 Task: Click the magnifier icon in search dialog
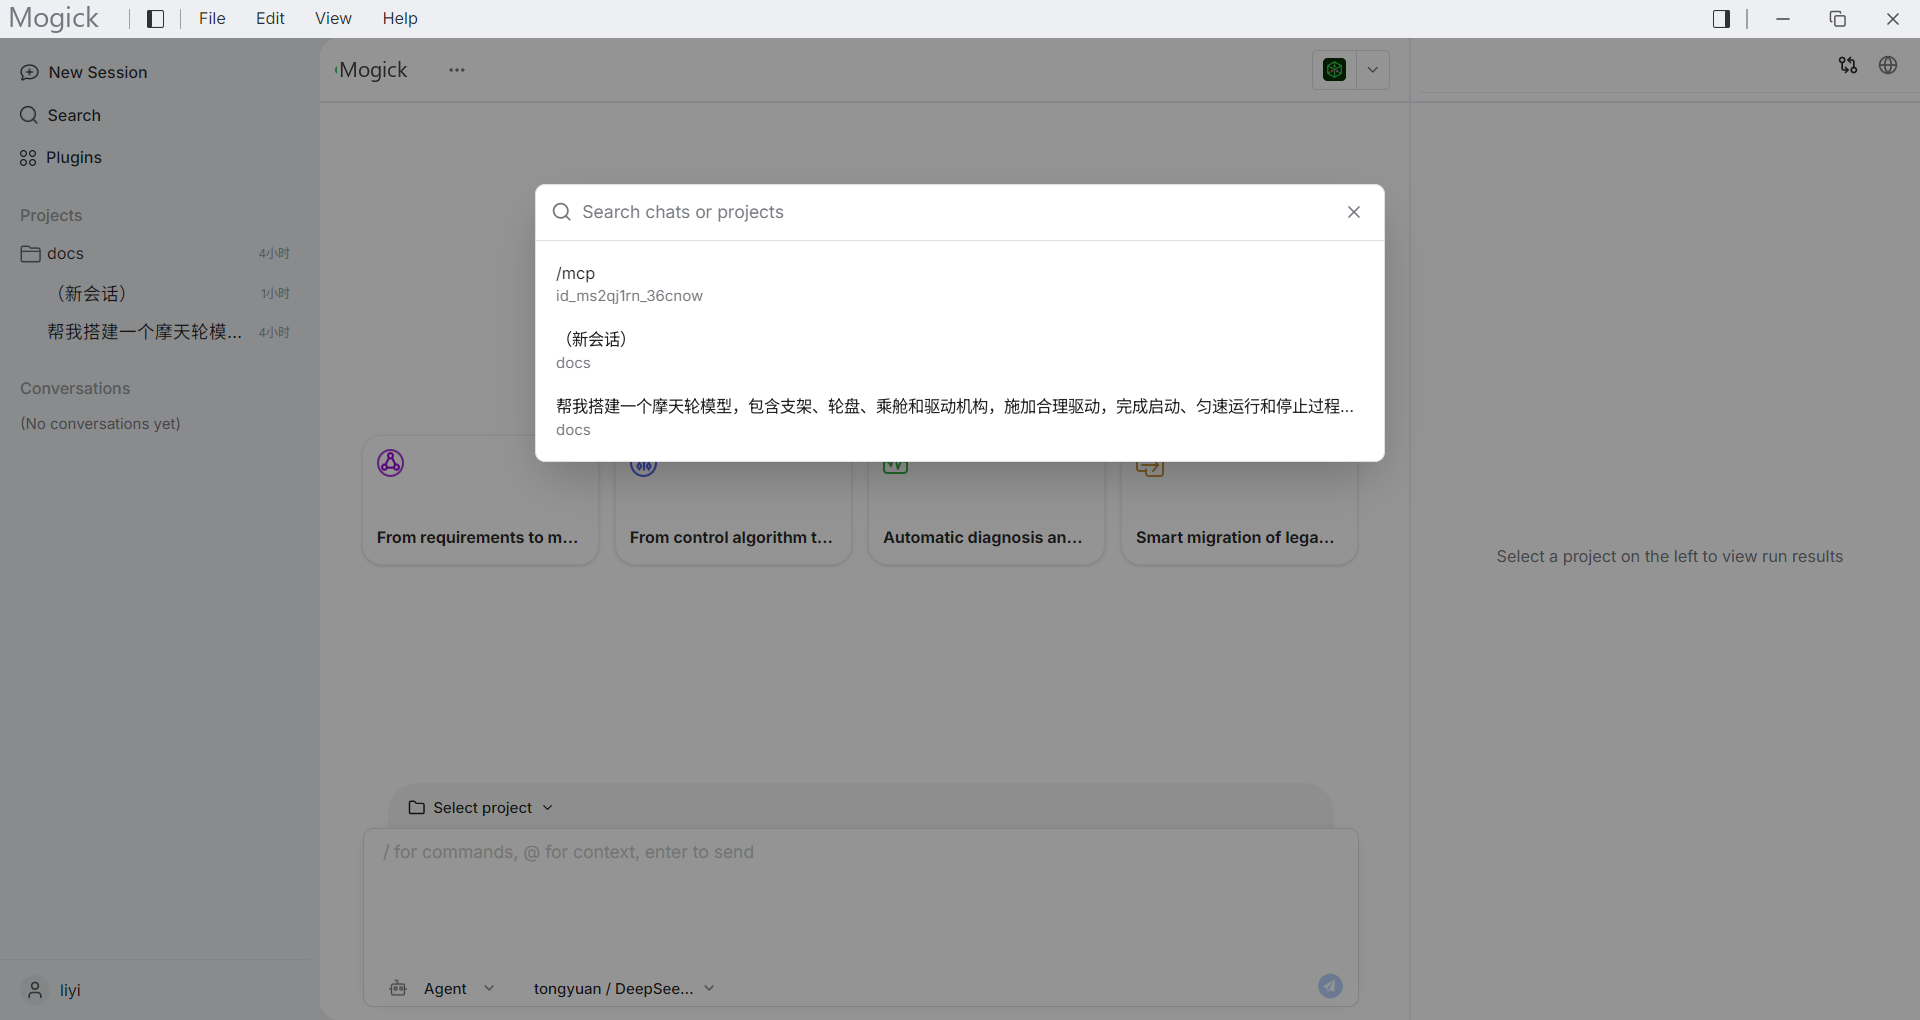(x=562, y=212)
